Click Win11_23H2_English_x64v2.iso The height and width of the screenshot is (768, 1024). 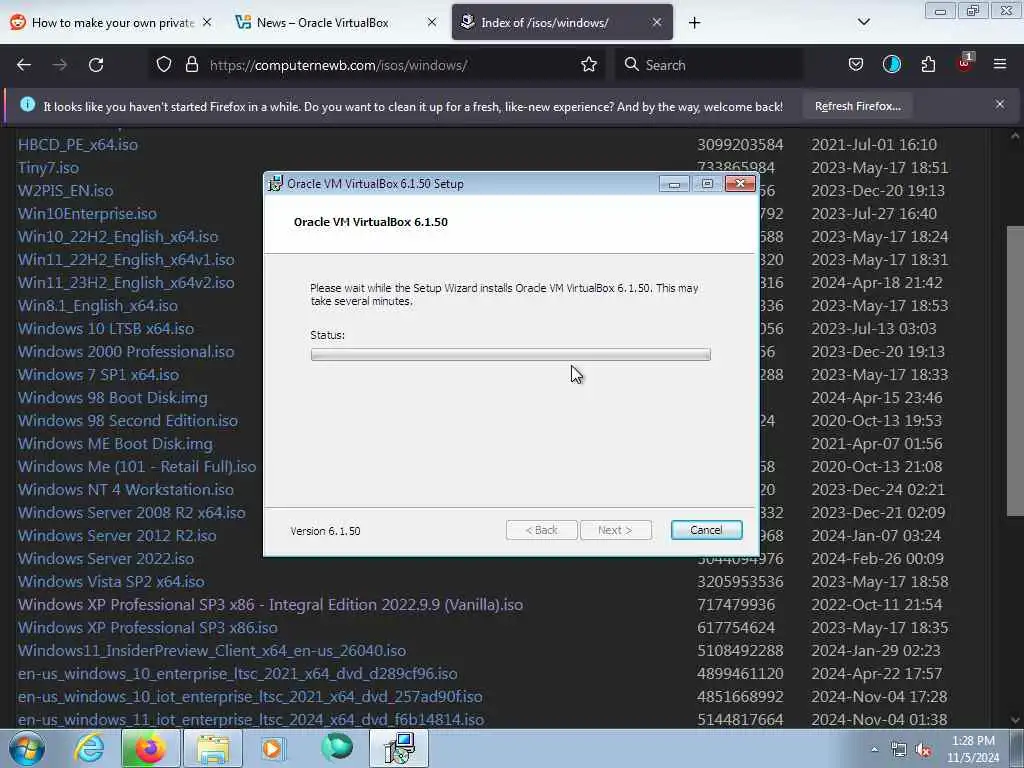pyautogui.click(x=125, y=282)
